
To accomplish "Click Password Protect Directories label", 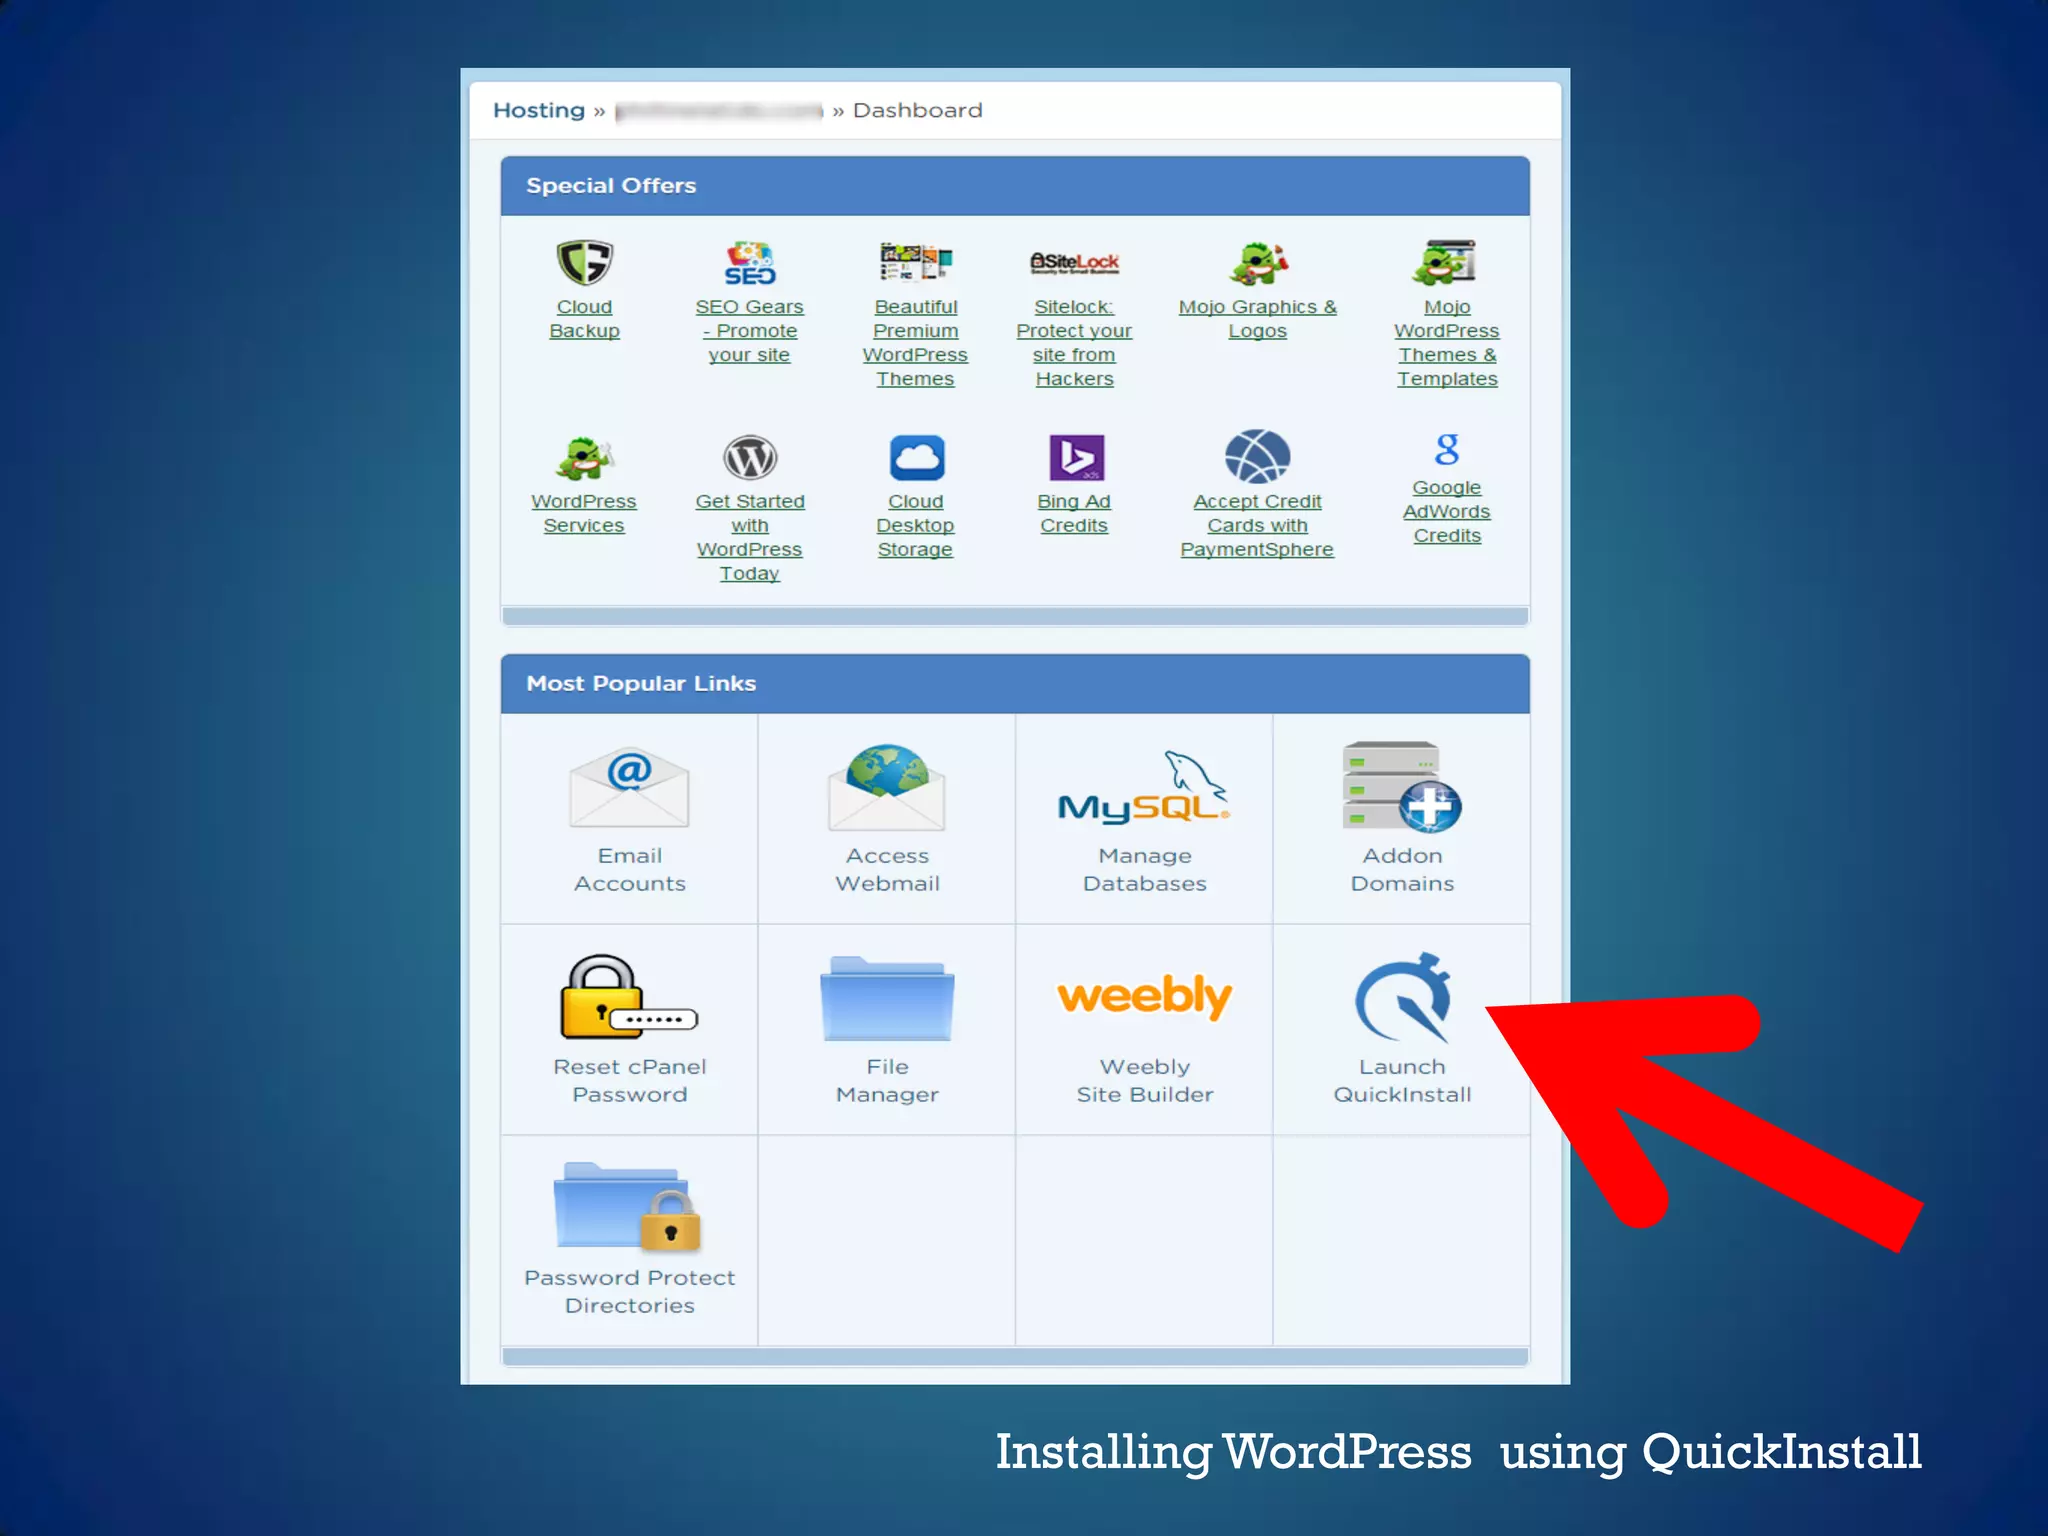I will 629,1291.
